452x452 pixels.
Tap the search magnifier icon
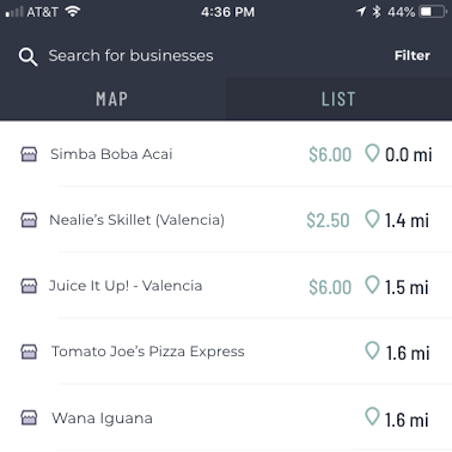[28, 57]
